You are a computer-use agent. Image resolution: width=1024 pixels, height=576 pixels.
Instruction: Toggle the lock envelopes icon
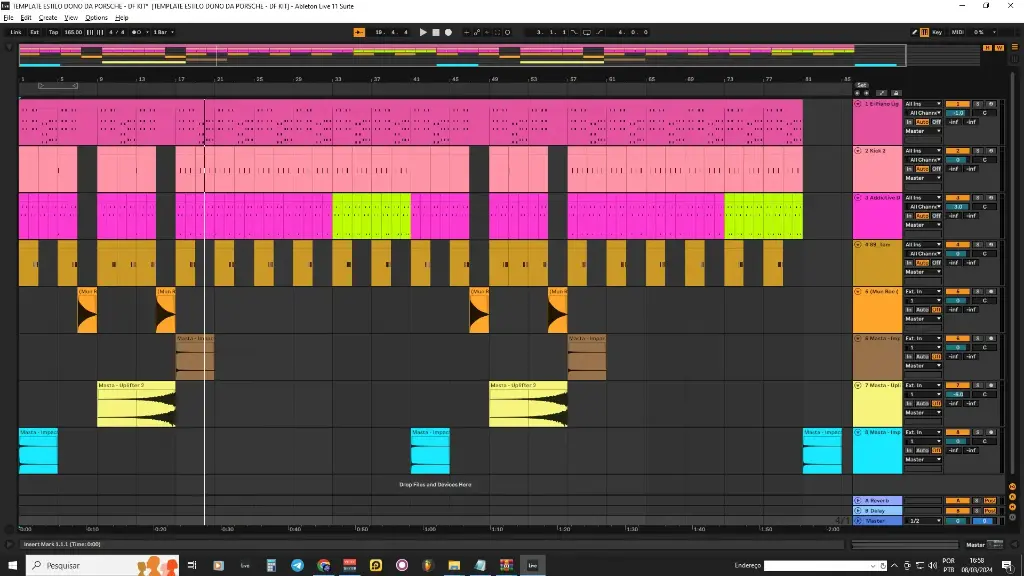point(896,93)
